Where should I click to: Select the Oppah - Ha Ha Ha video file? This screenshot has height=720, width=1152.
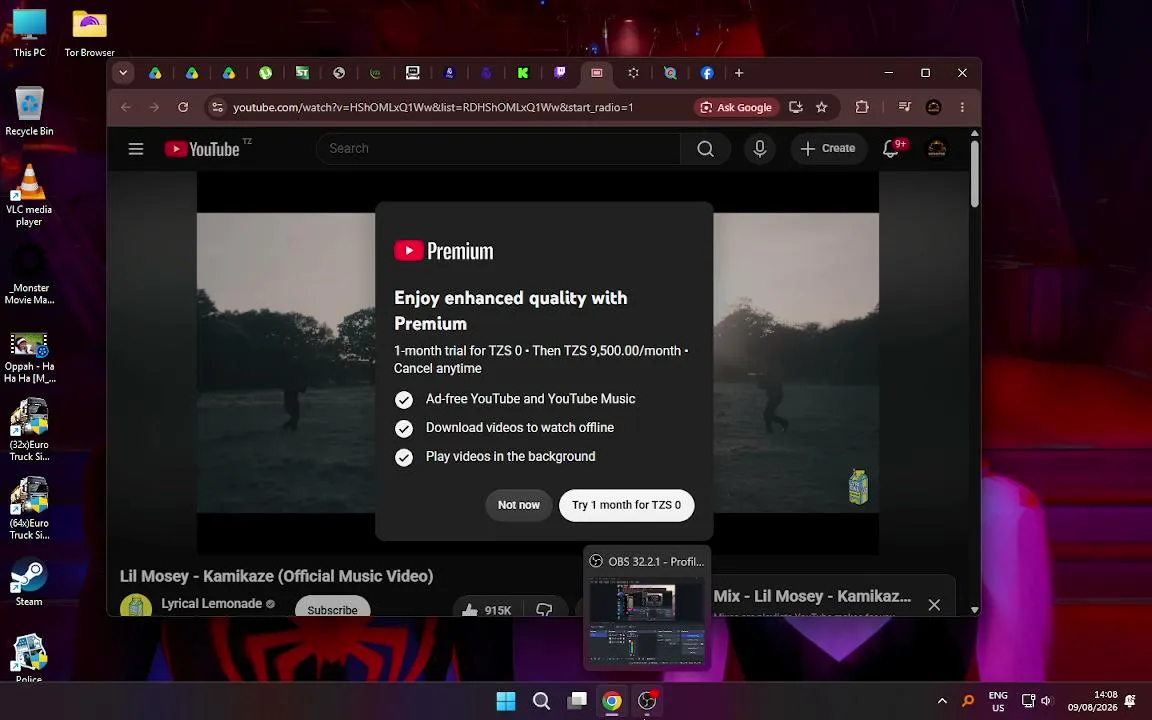coord(29,358)
